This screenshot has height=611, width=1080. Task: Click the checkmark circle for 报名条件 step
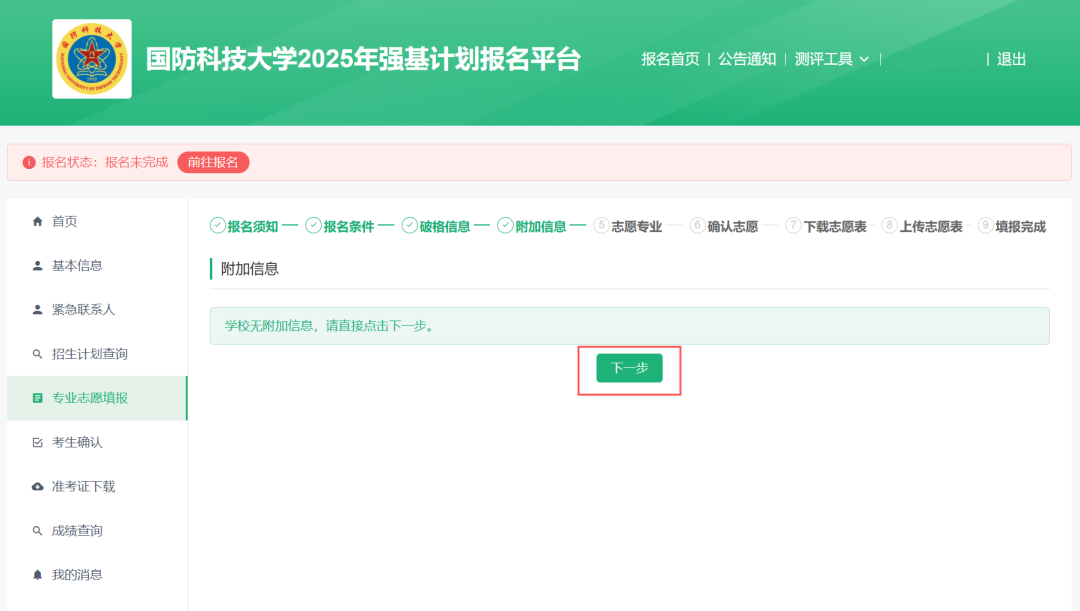(313, 225)
